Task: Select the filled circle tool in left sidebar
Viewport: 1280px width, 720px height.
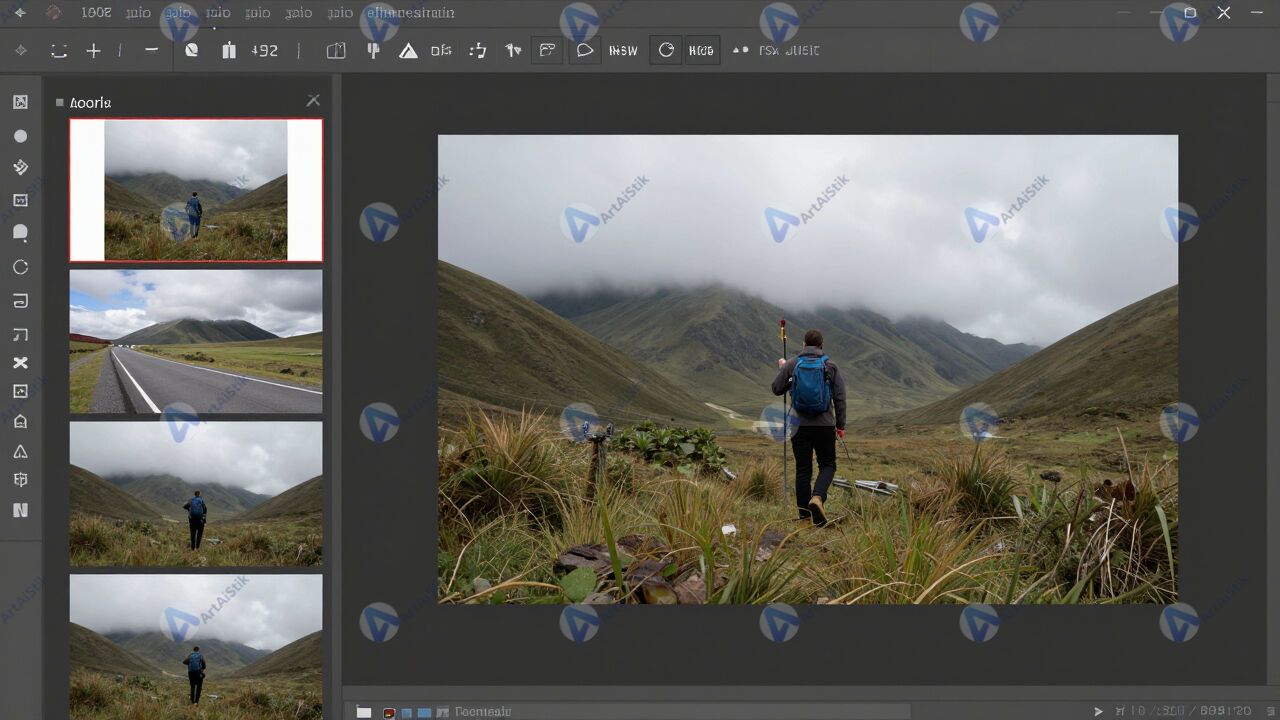Action: point(20,136)
